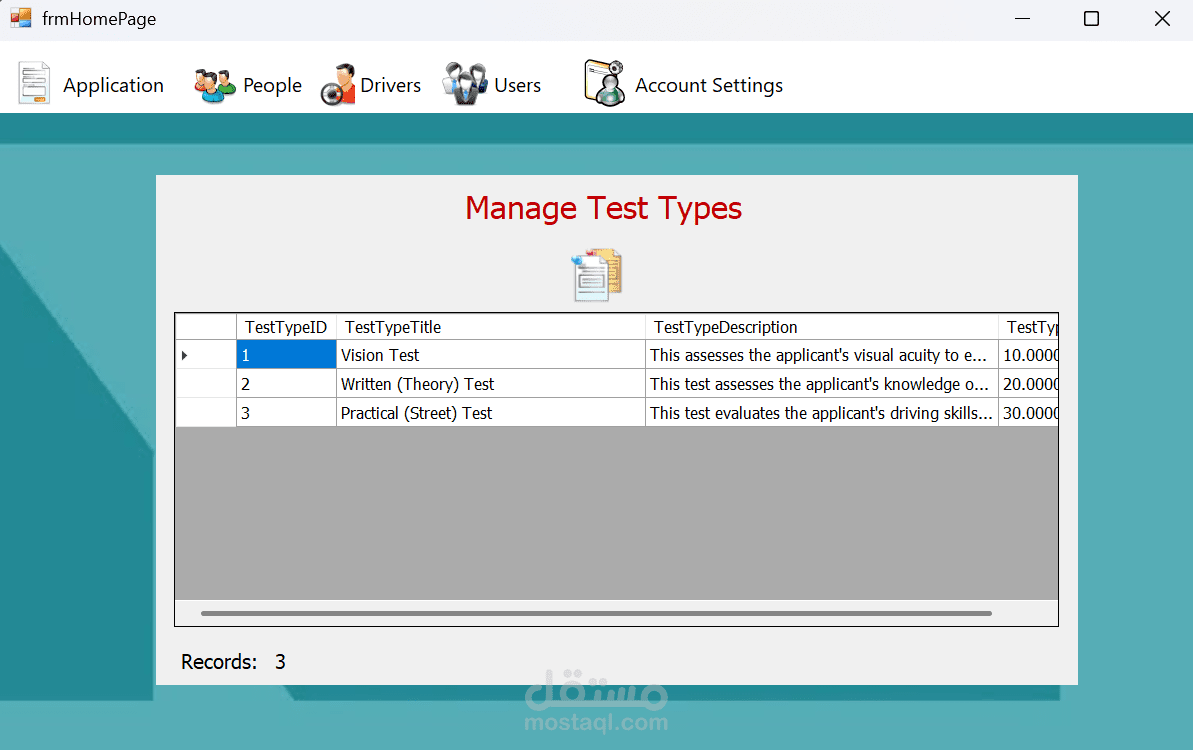This screenshot has height=750, width=1193.
Task: Click the documents icon under Manage Test Types
Action: [596, 275]
